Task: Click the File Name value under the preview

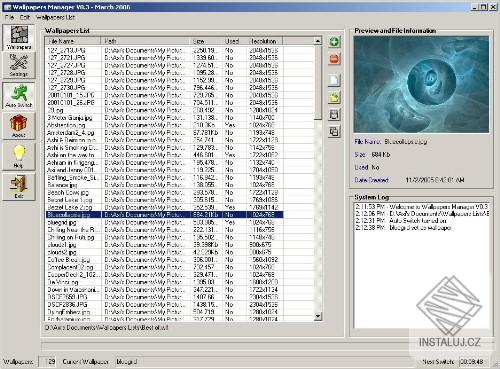Action: [x=406, y=142]
